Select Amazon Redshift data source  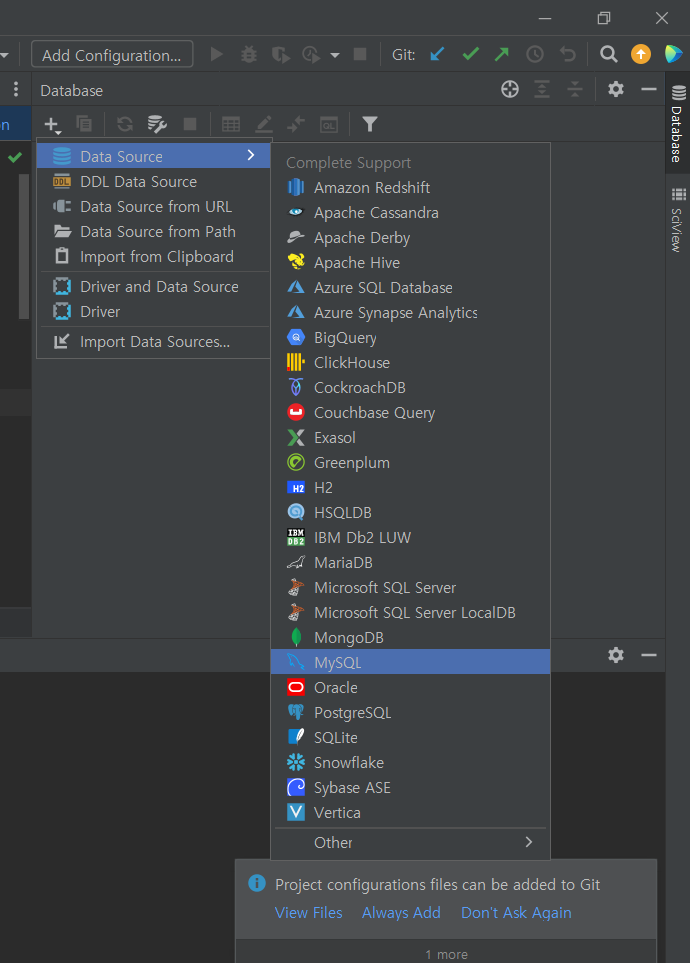(x=410, y=187)
